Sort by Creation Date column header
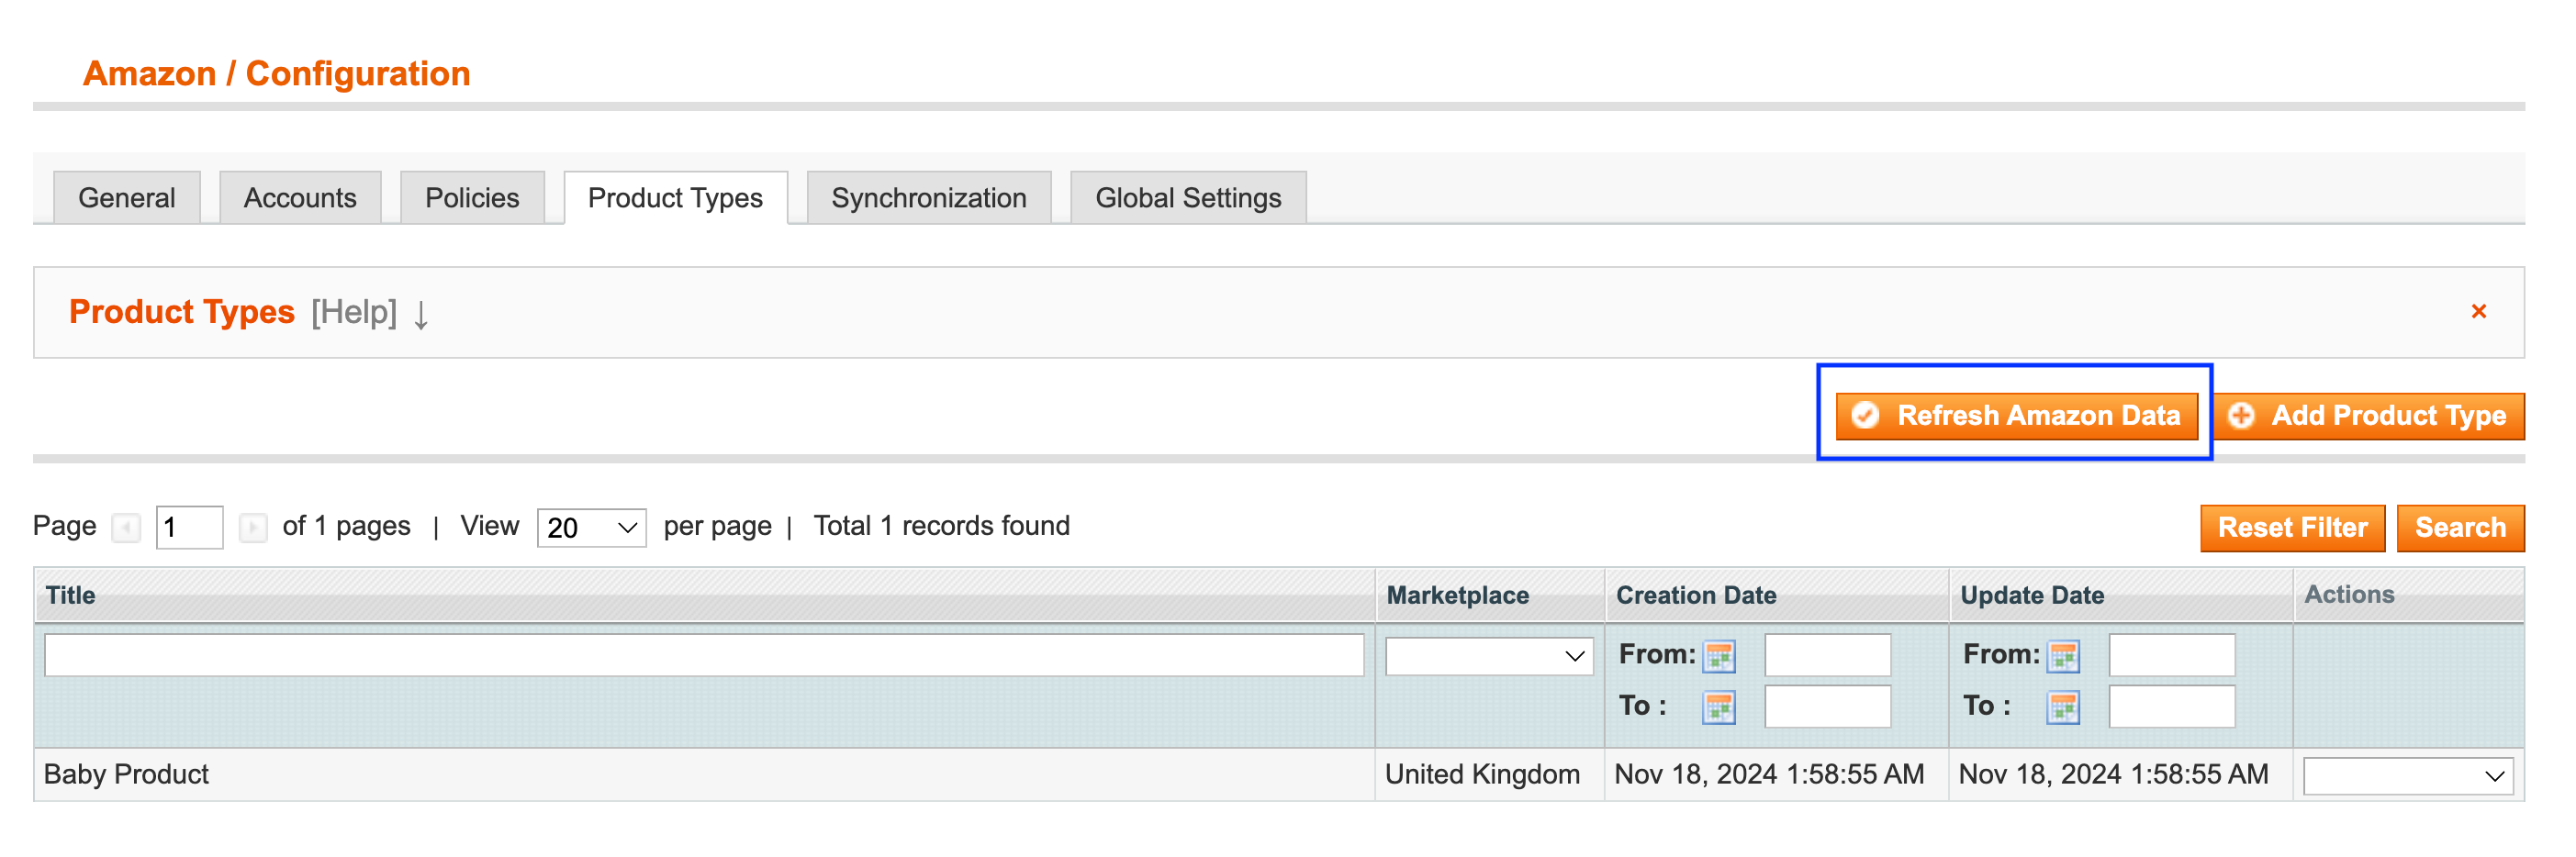Screen dimensions: 2576x857 1696,596
